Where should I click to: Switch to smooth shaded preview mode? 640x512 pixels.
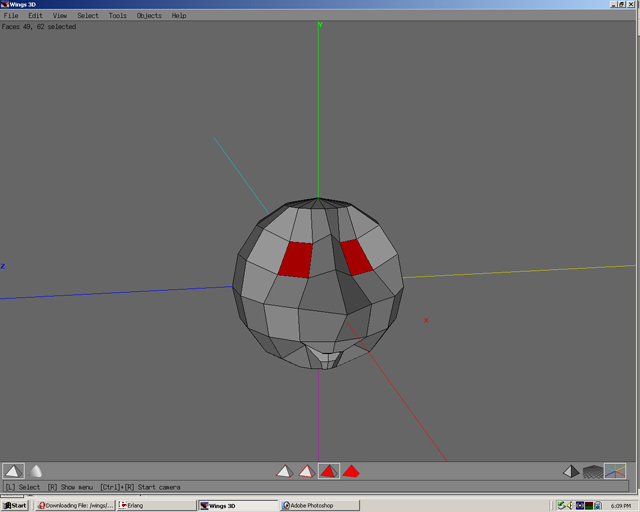tap(36, 471)
